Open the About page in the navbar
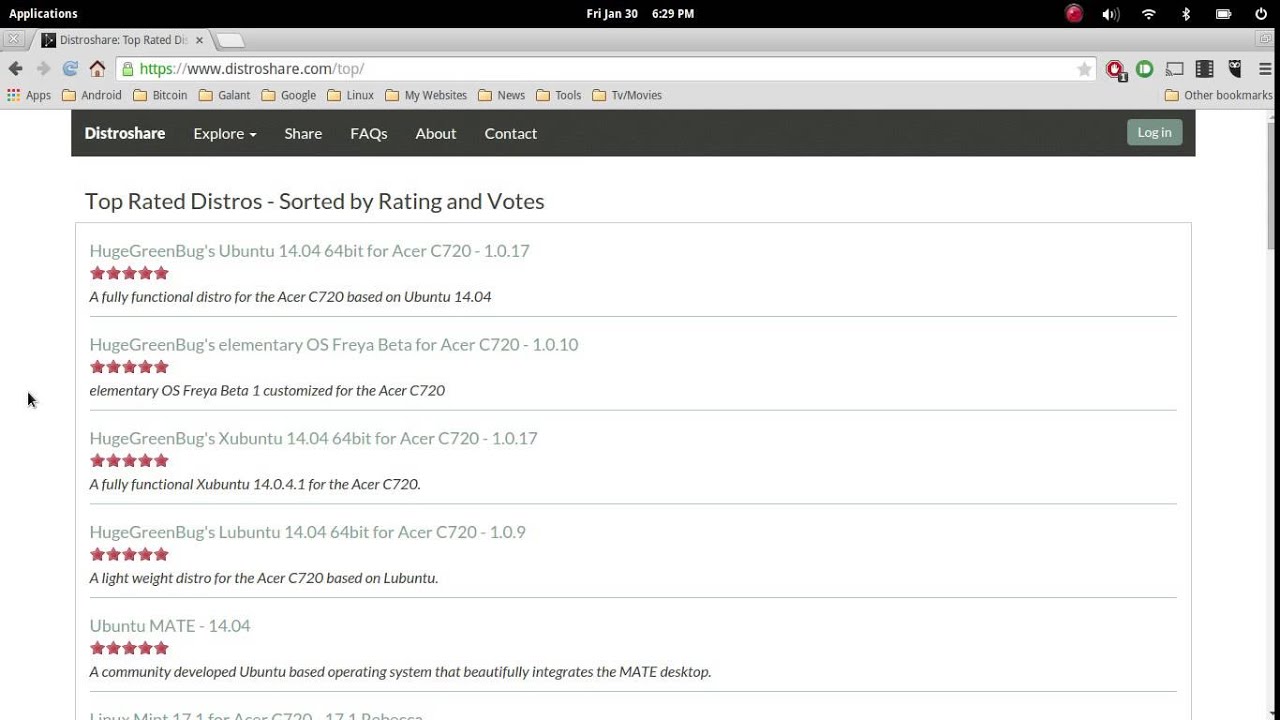Viewport: 1280px width, 720px height. pos(436,133)
